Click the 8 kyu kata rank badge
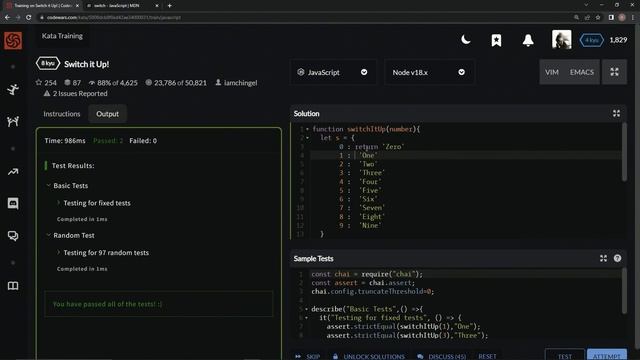Viewport: 640px width, 360px height. (48, 64)
